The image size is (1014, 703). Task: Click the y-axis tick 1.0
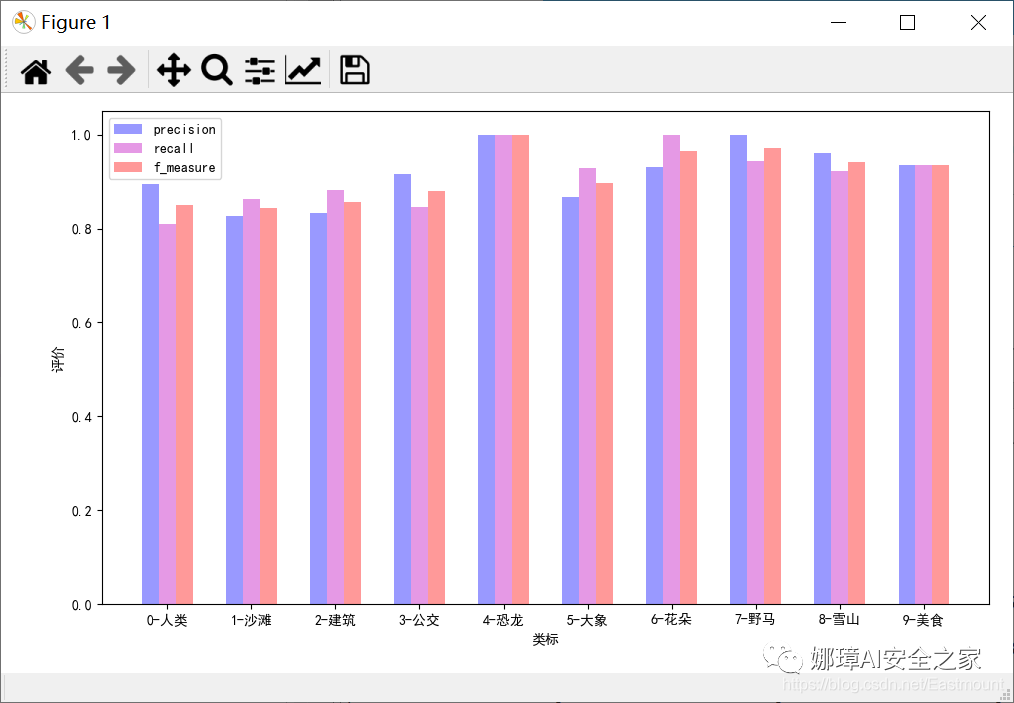(81, 135)
